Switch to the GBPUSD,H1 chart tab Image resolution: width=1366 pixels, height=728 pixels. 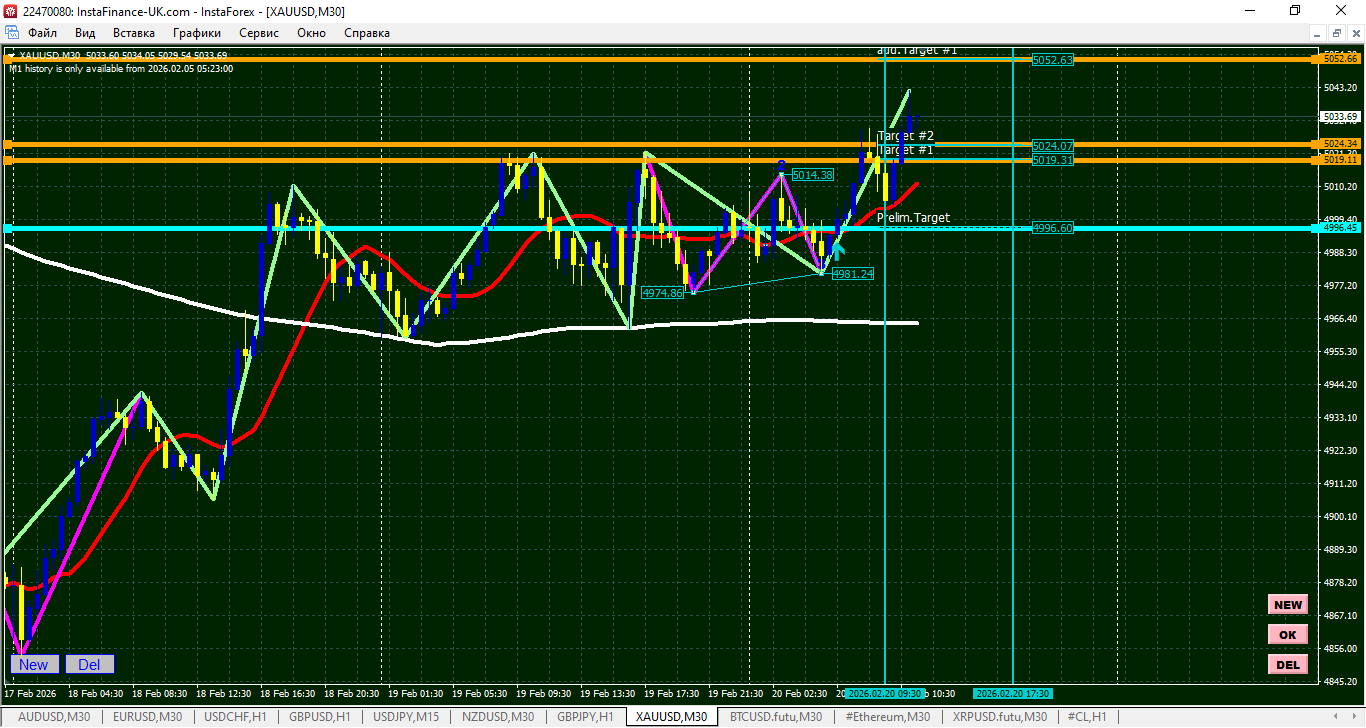pos(320,717)
